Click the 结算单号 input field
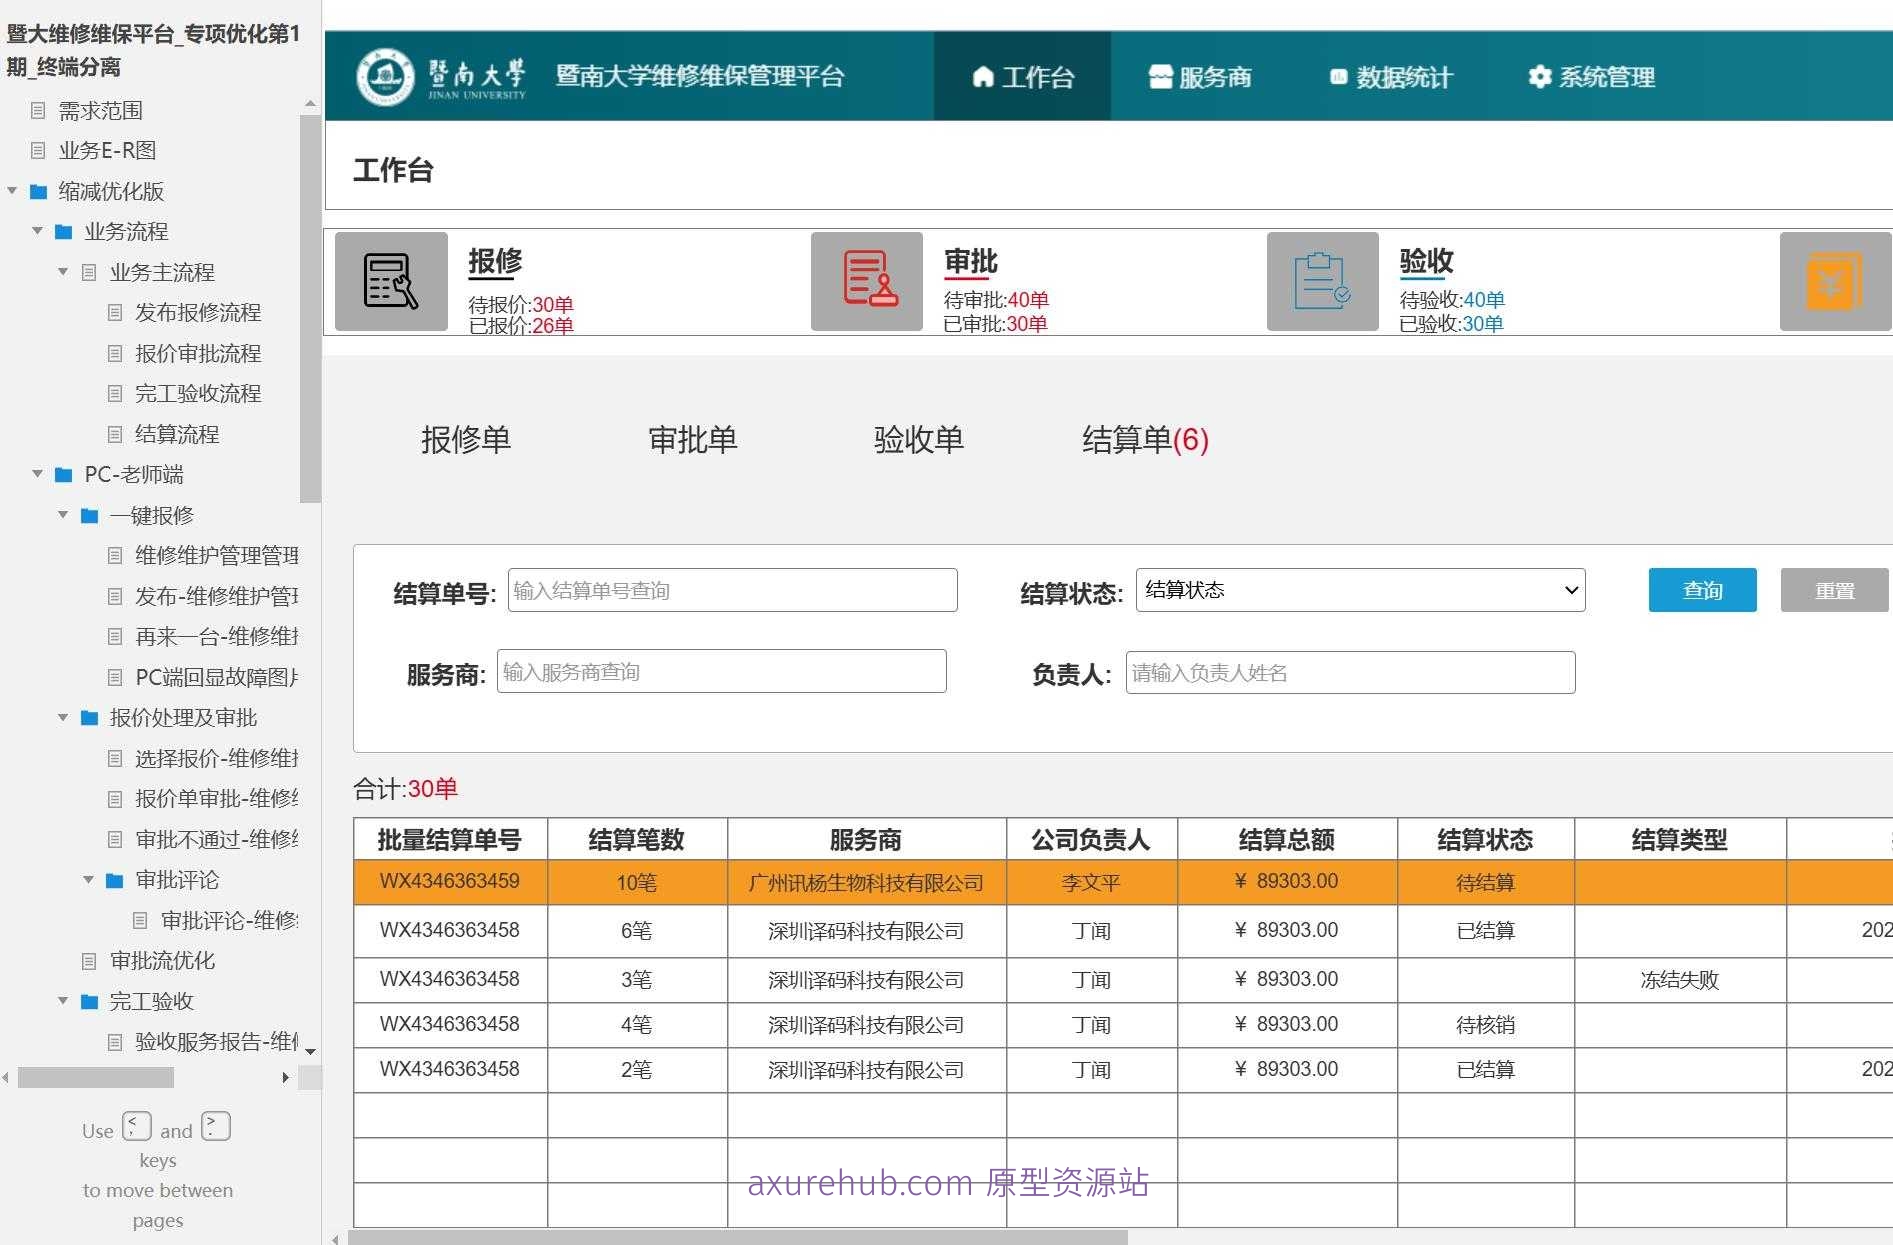 pyautogui.click(x=732, y=590)
